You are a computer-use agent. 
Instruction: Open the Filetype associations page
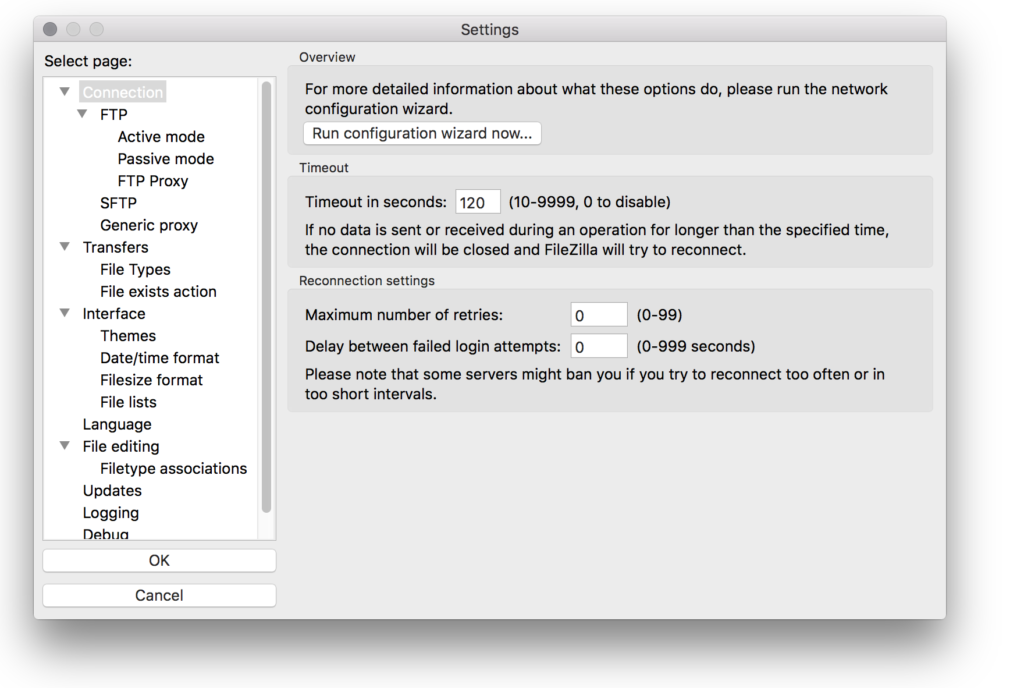[173, 468]
